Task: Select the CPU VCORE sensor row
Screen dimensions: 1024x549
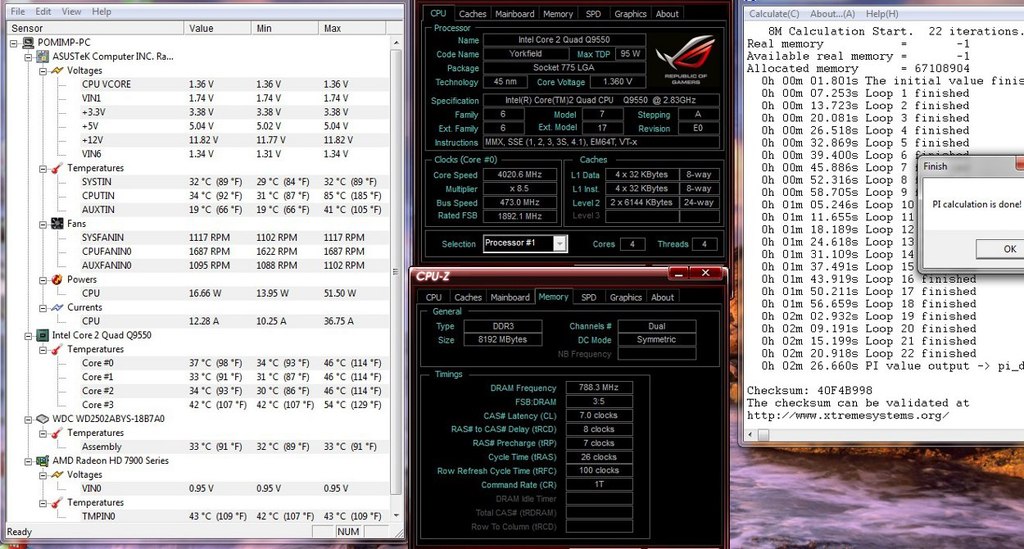Action: [x=105, y=84]
